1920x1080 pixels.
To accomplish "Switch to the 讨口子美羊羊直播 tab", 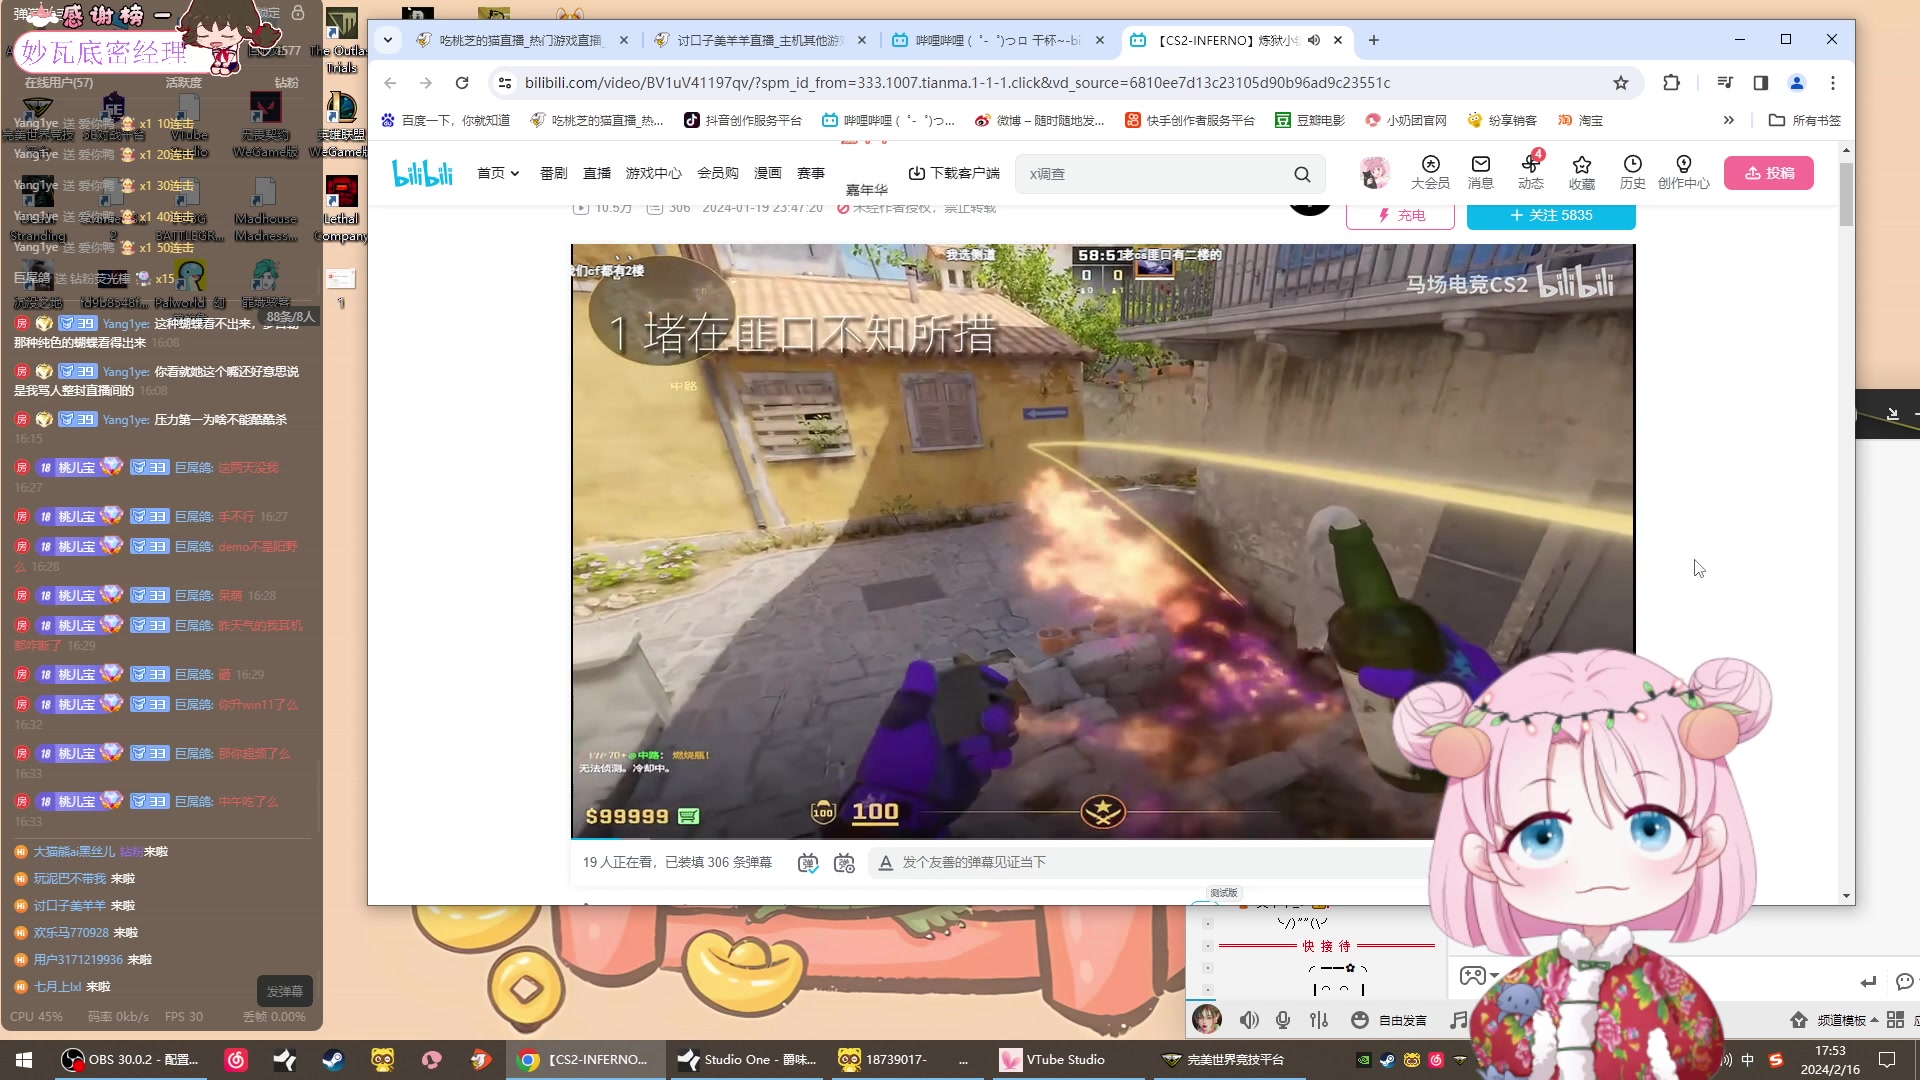I will click(760, 40).
